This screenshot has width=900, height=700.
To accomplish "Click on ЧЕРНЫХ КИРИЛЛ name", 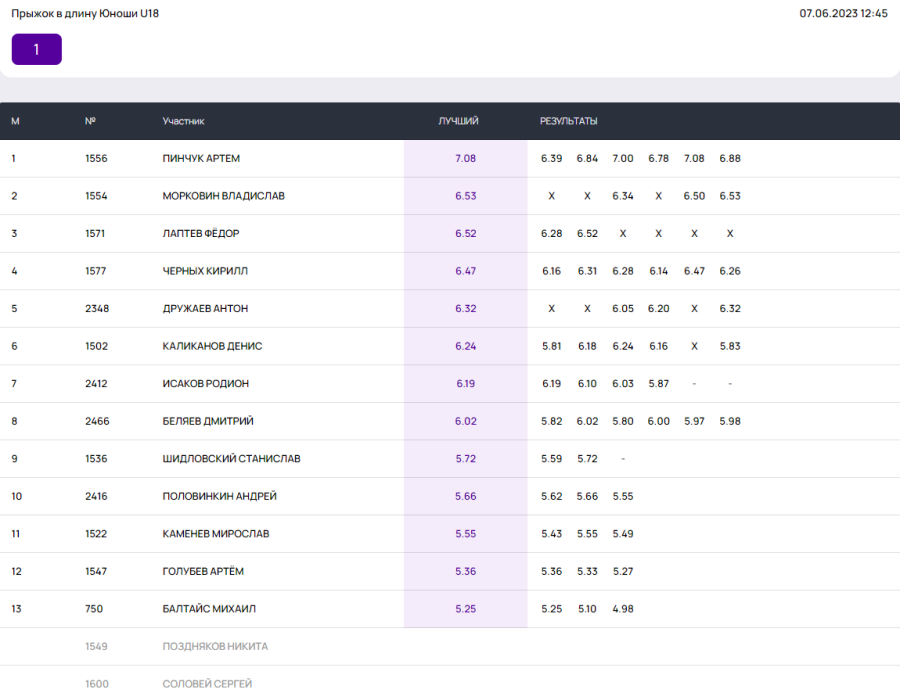I will (205, 271).
